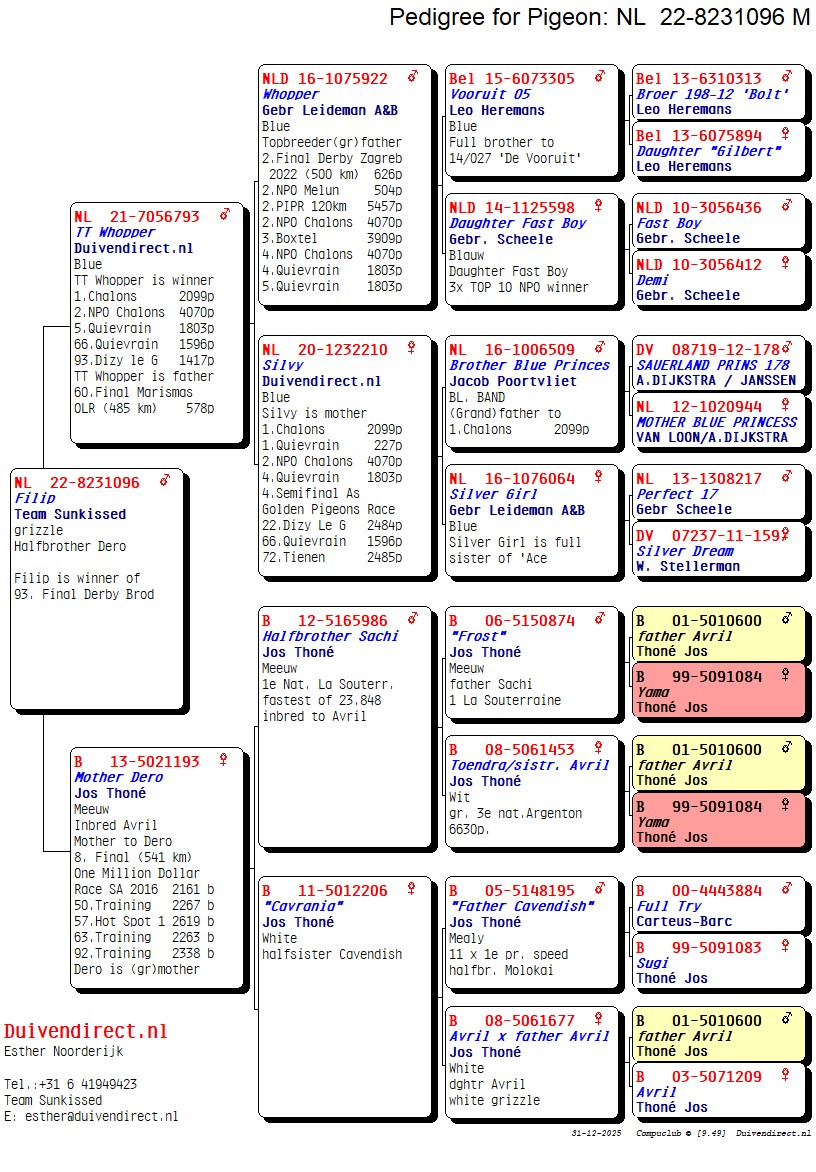This screenshot has width=816, height=1172.
Task: Click the Duivendirect.nl heading in red
Action: pos(86,1031)
